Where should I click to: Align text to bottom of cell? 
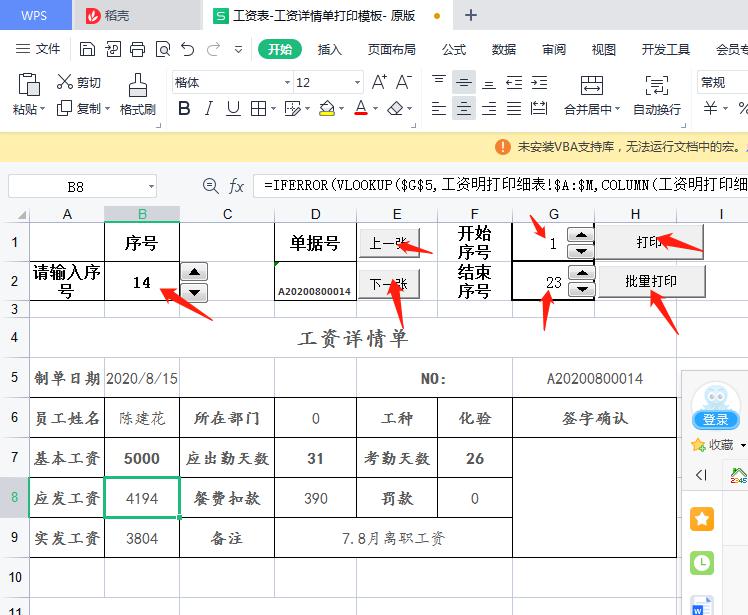(488, 84)
